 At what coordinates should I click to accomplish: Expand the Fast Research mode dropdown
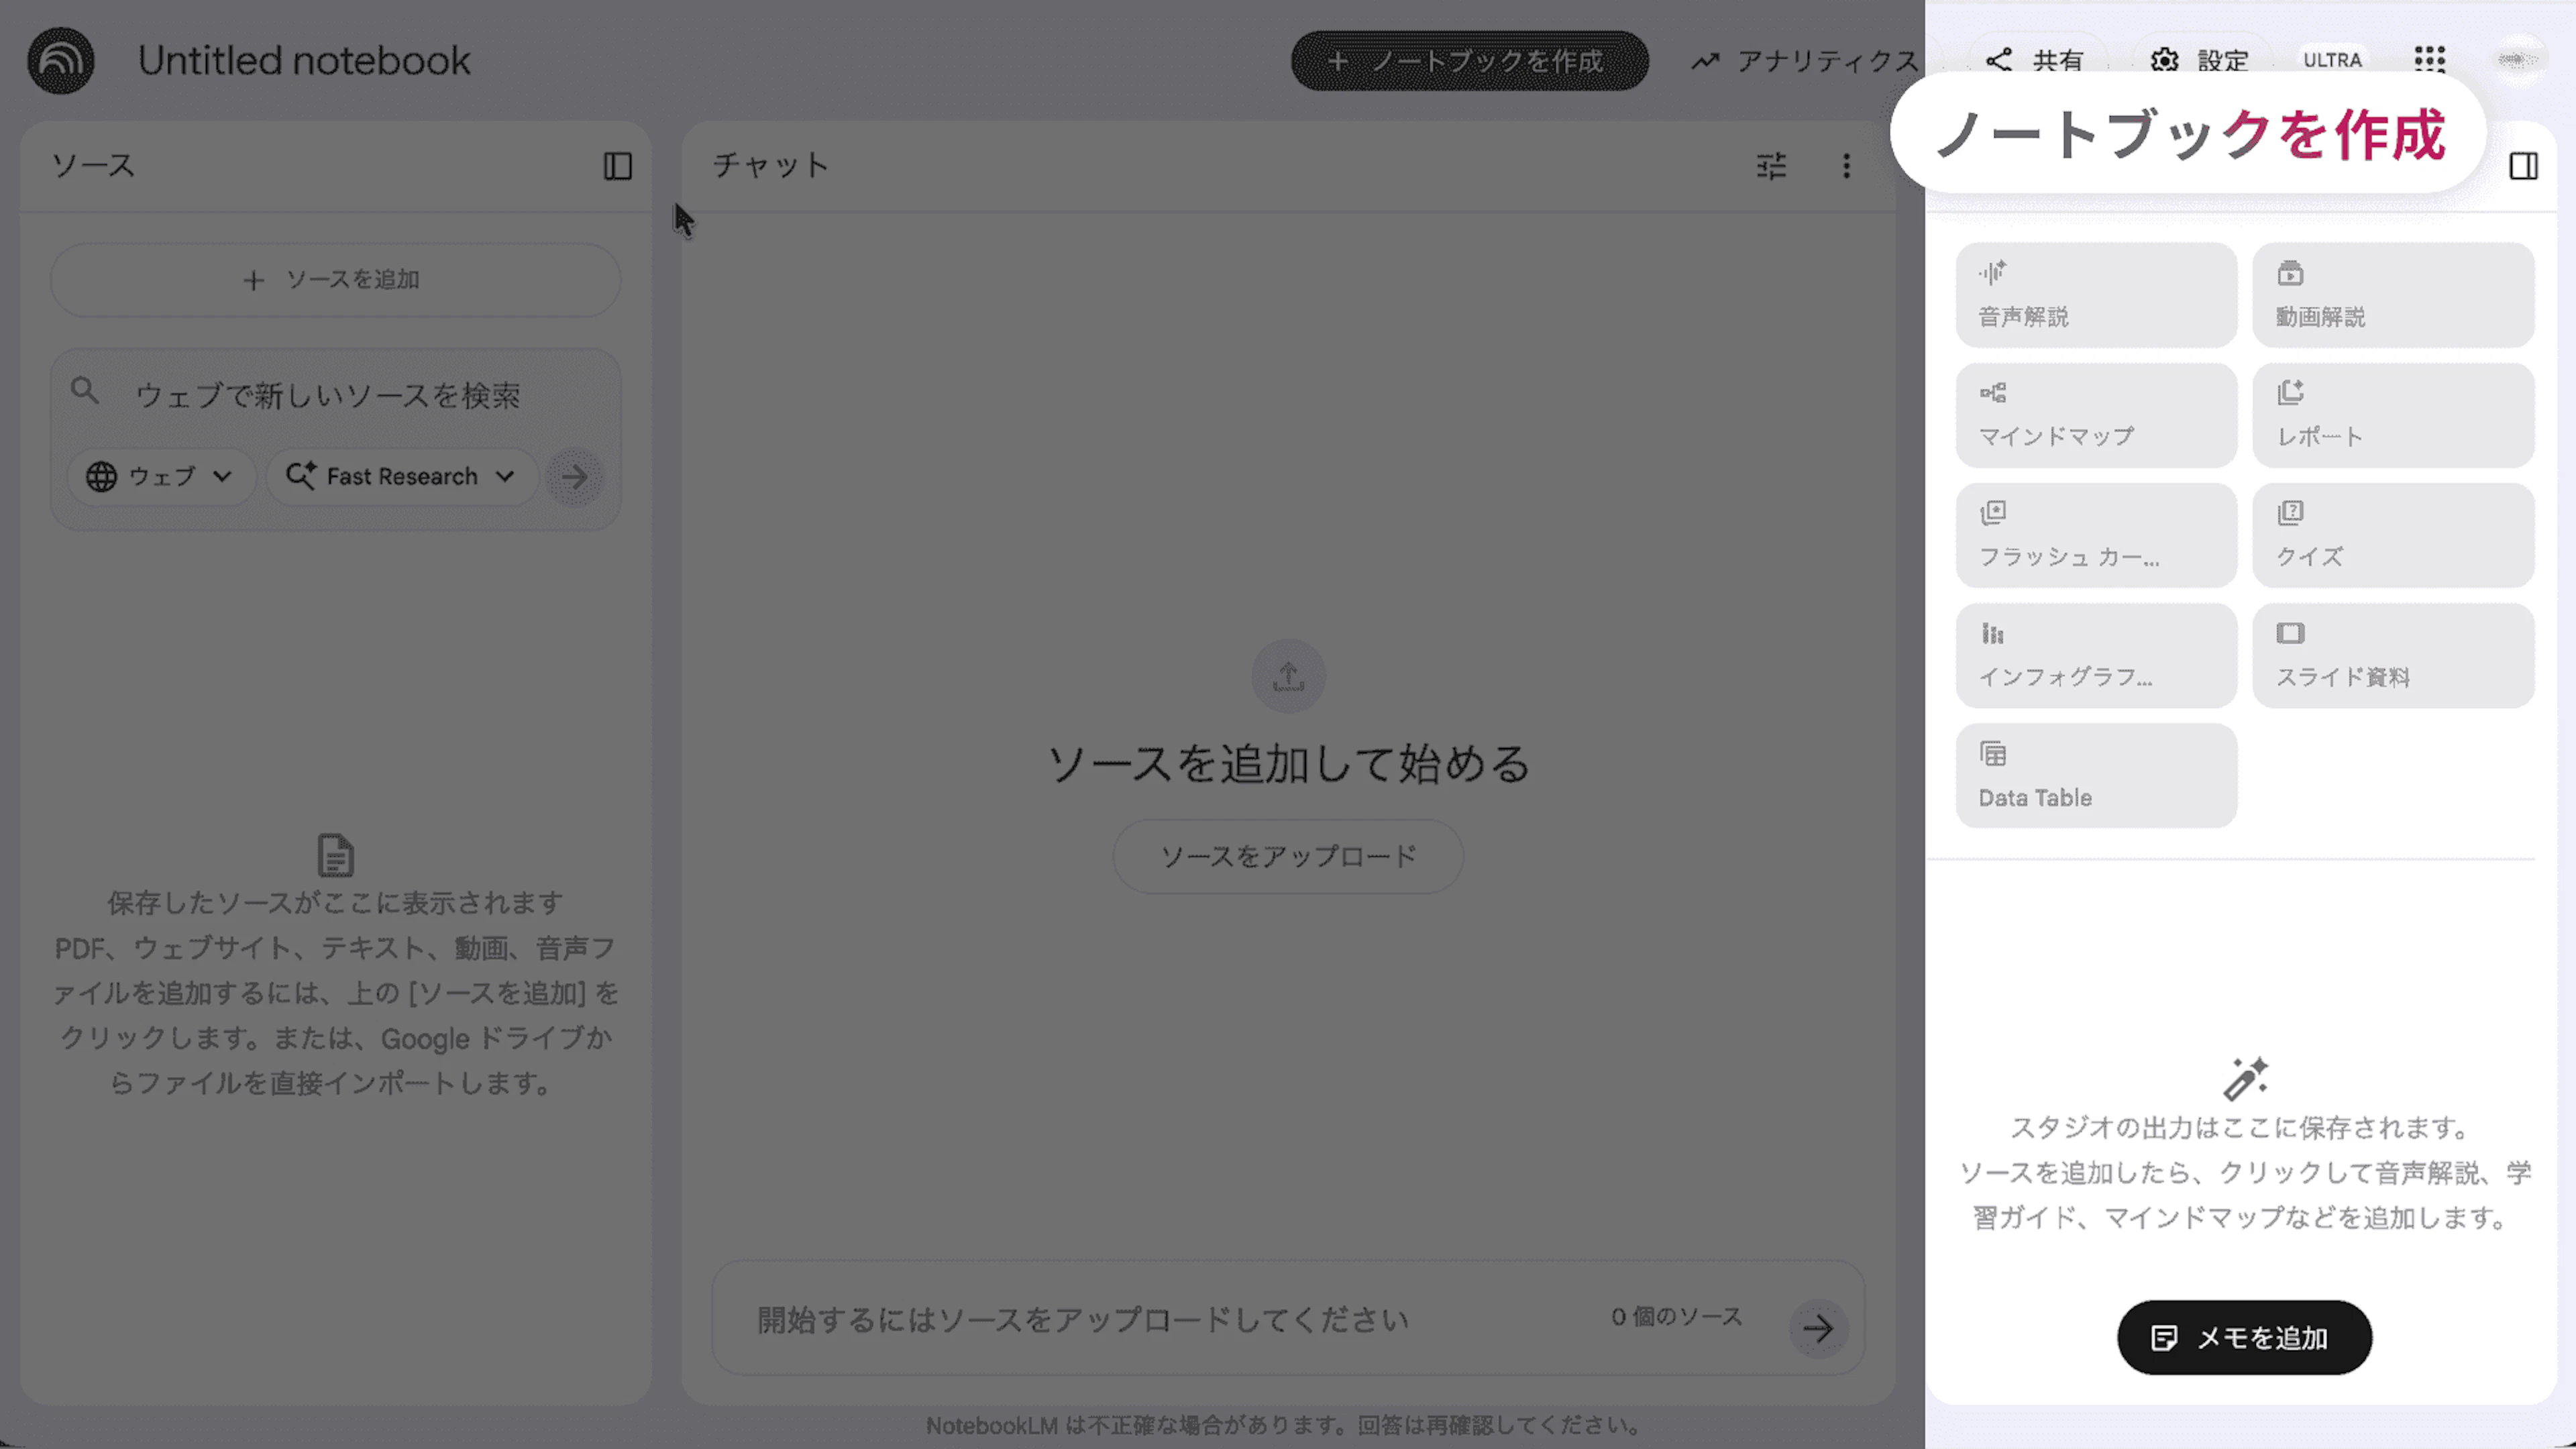point(401,477)
